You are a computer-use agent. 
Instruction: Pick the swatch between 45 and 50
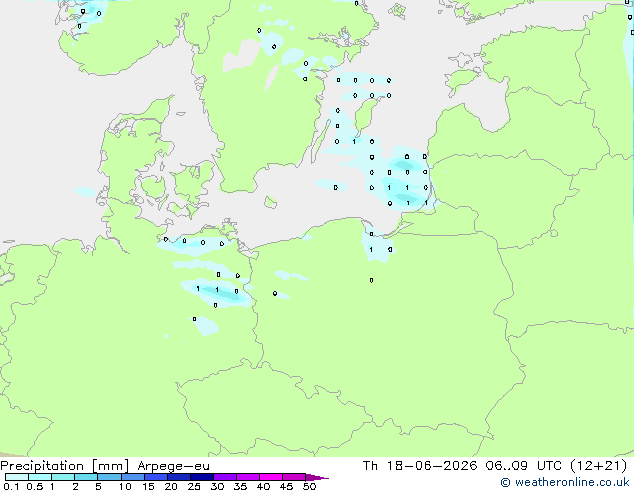(x=294, y=477)
